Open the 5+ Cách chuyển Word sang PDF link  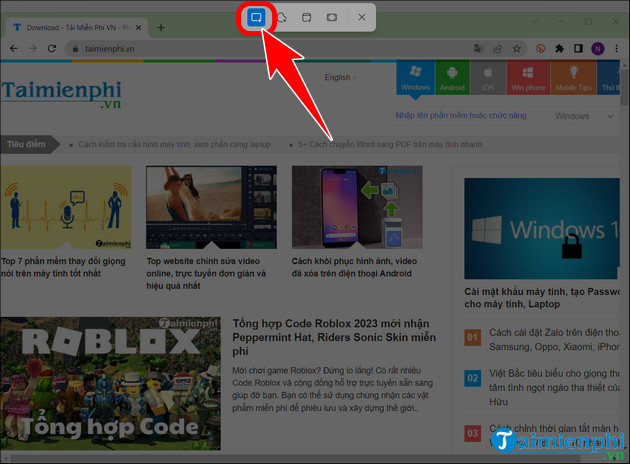coord(389,144)
